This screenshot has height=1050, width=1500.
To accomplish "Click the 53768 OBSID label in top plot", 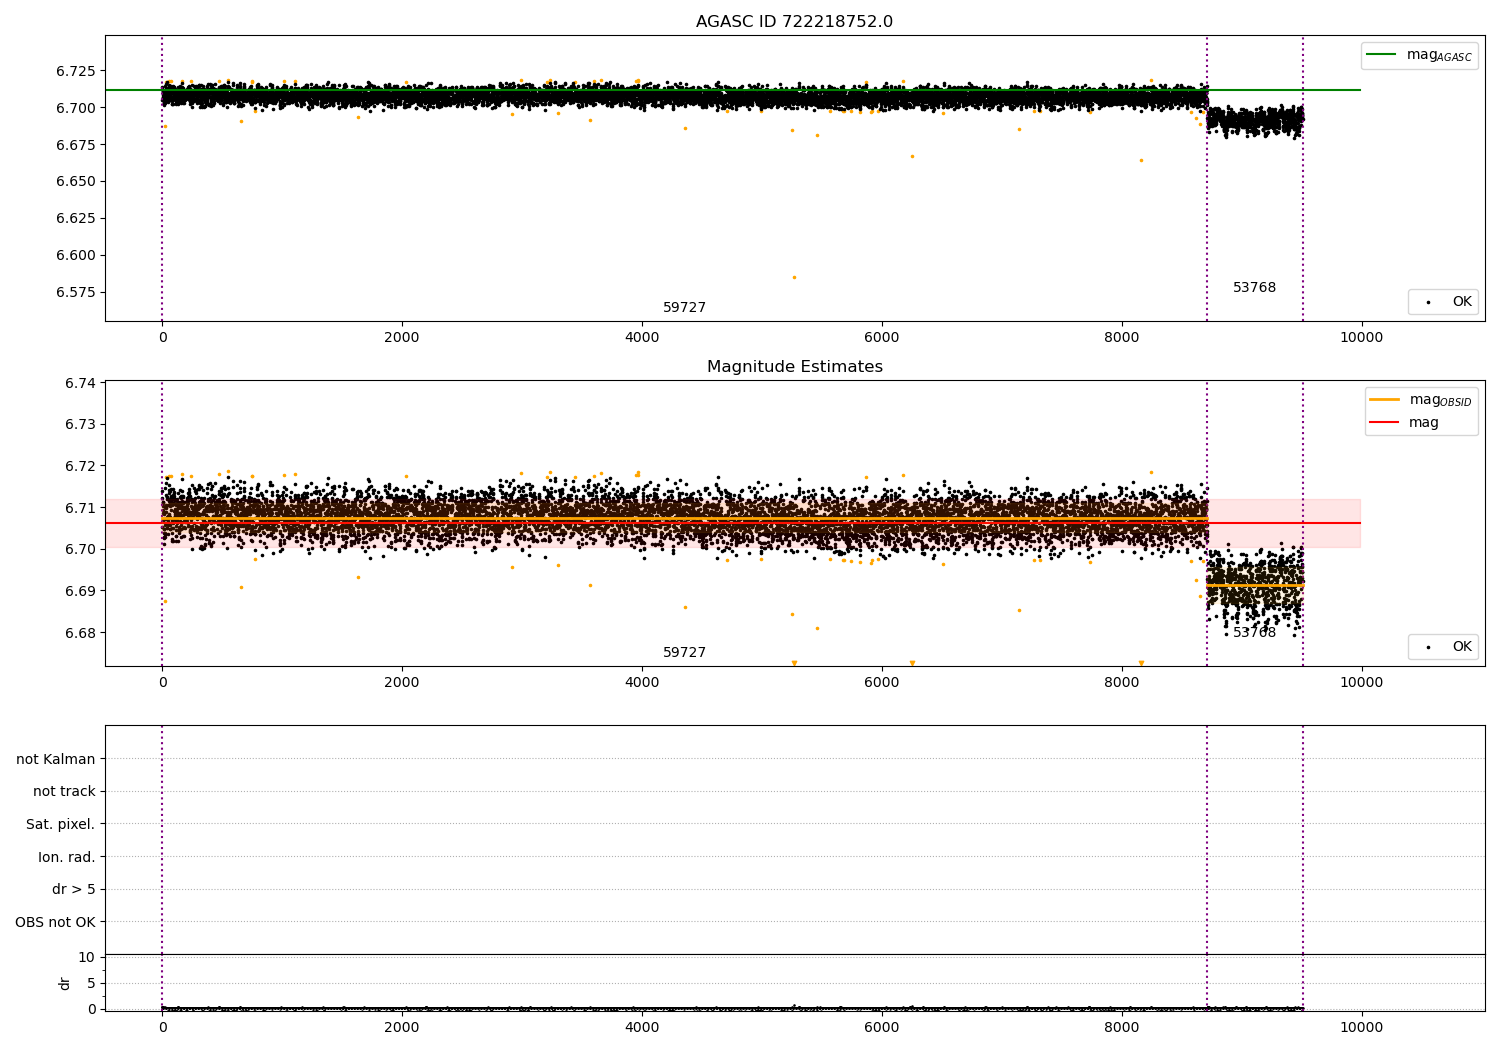I will (1254, 288).
